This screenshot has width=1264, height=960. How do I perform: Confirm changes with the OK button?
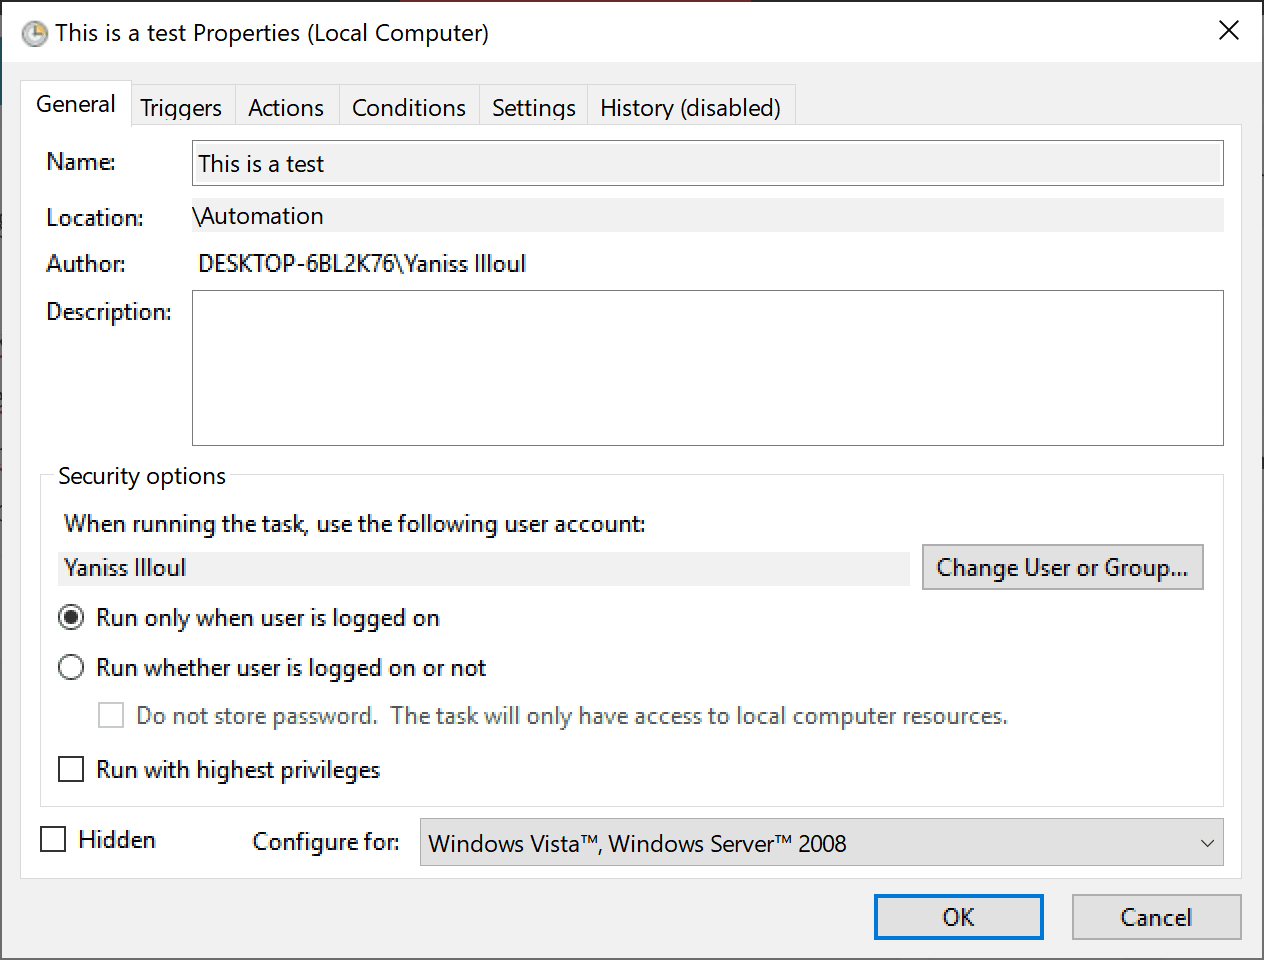click(x=958, y=917)
